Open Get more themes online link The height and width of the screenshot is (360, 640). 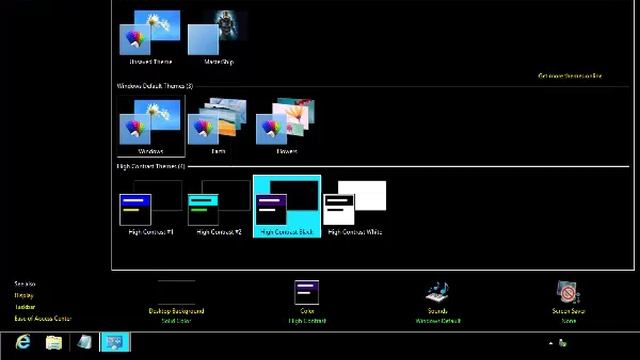click(570, 76)
